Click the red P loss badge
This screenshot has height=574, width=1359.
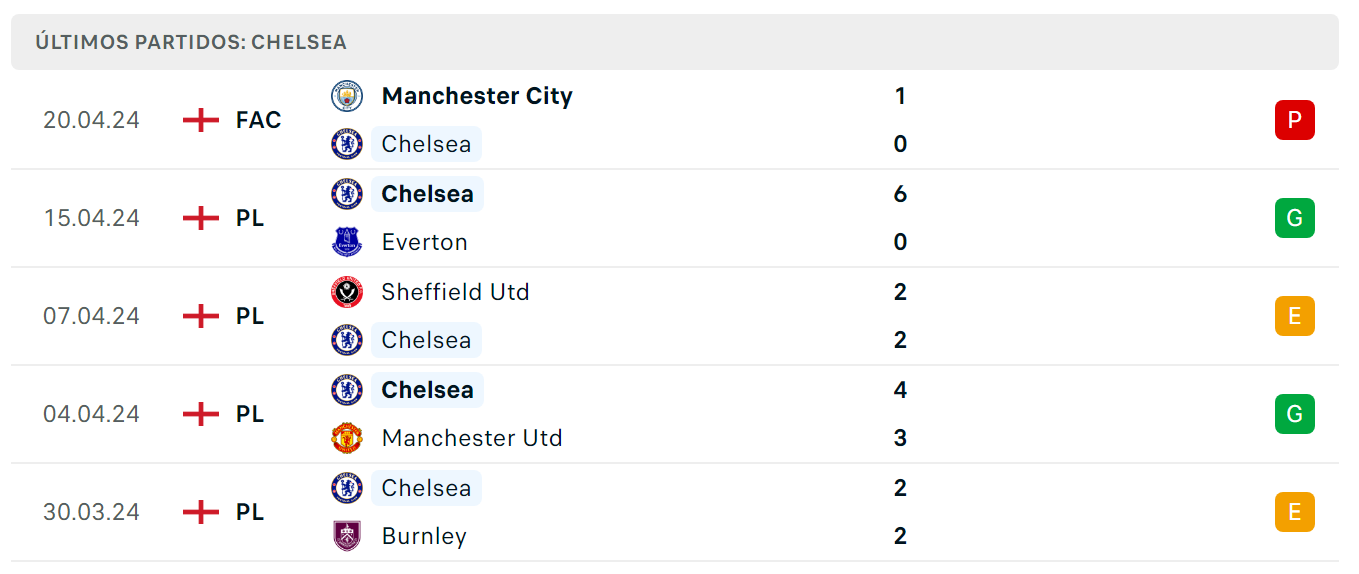tap(1295, 120)
